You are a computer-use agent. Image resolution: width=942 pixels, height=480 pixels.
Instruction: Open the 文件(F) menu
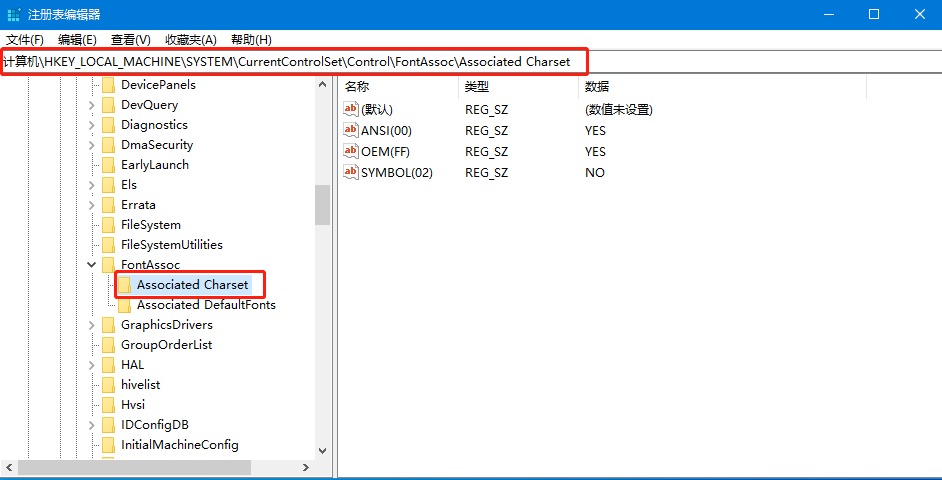click(x=25, y=40)
